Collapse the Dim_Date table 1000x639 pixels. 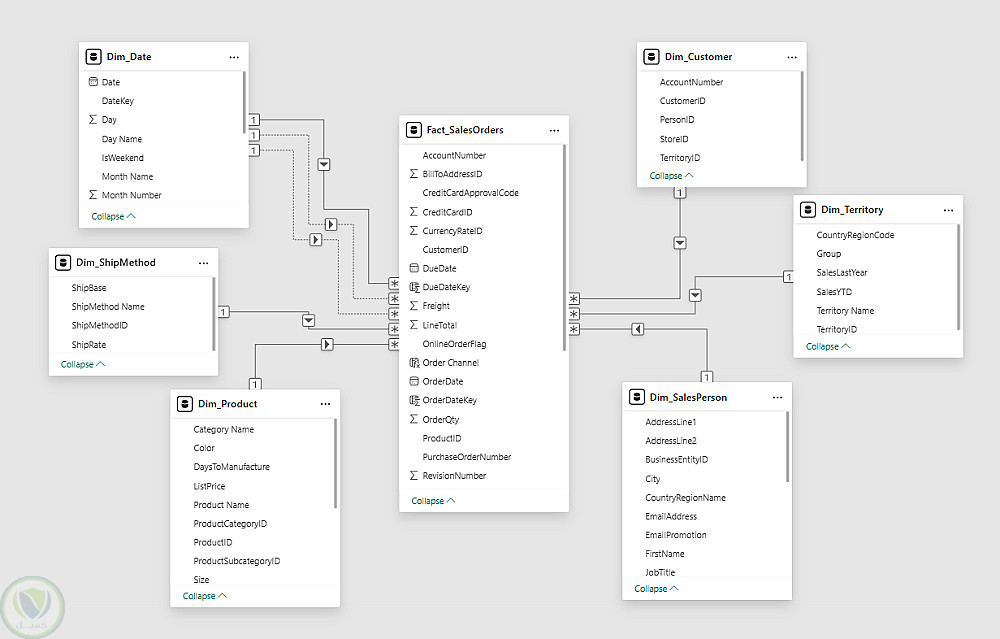click(x=113, y=216)
